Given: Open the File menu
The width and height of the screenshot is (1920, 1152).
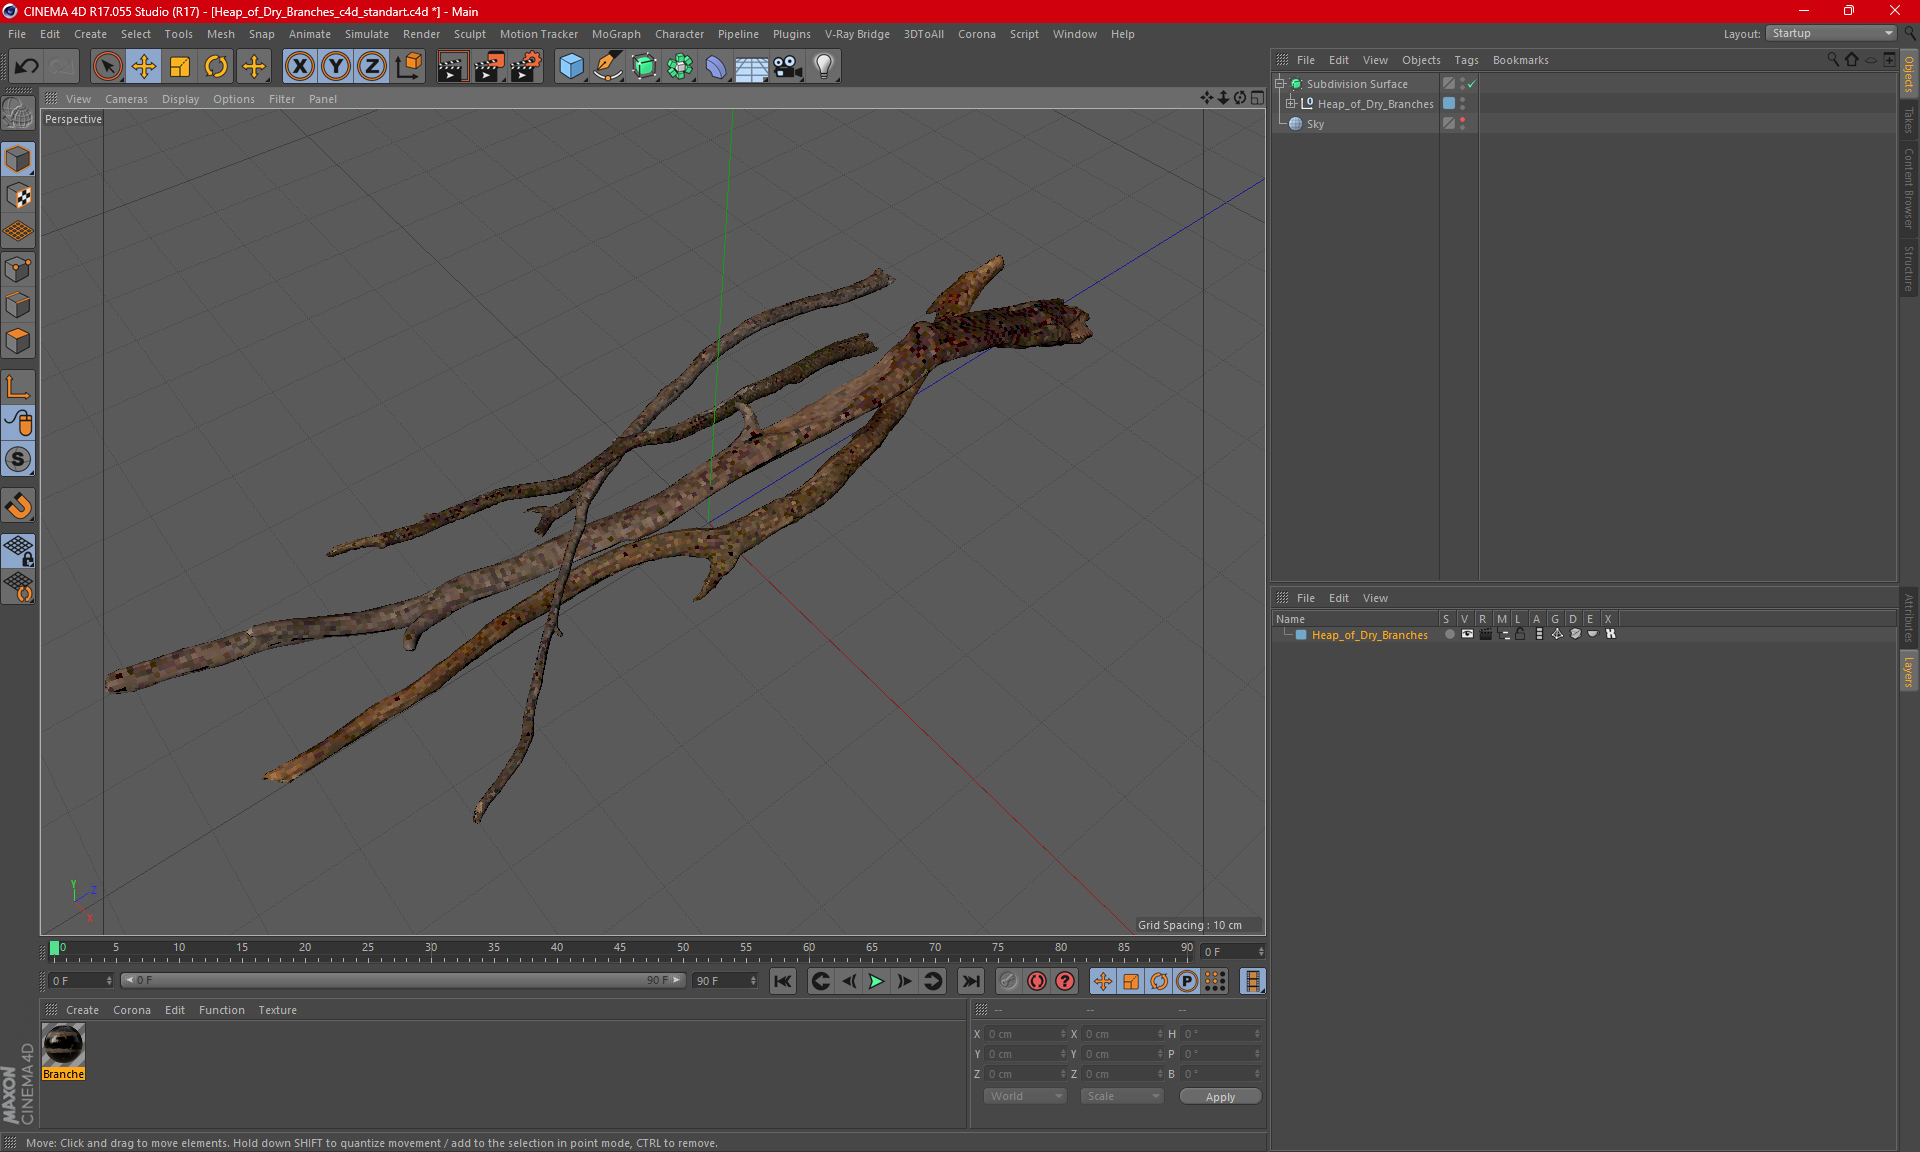Looking at the screenshot, I should [17, 34].
